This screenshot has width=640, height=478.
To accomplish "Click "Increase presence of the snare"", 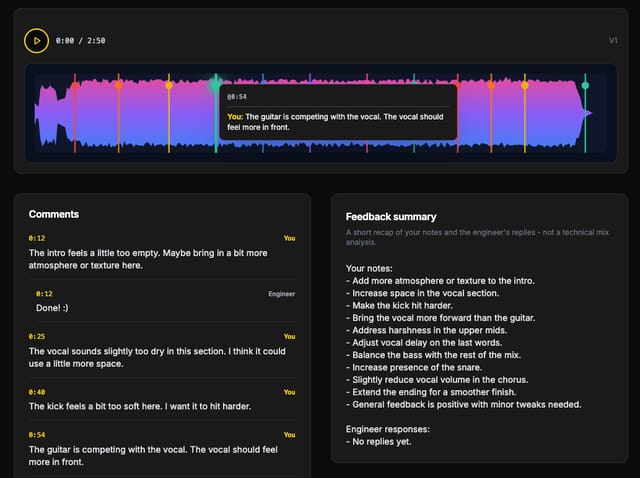I will click(x=414, y=367).
